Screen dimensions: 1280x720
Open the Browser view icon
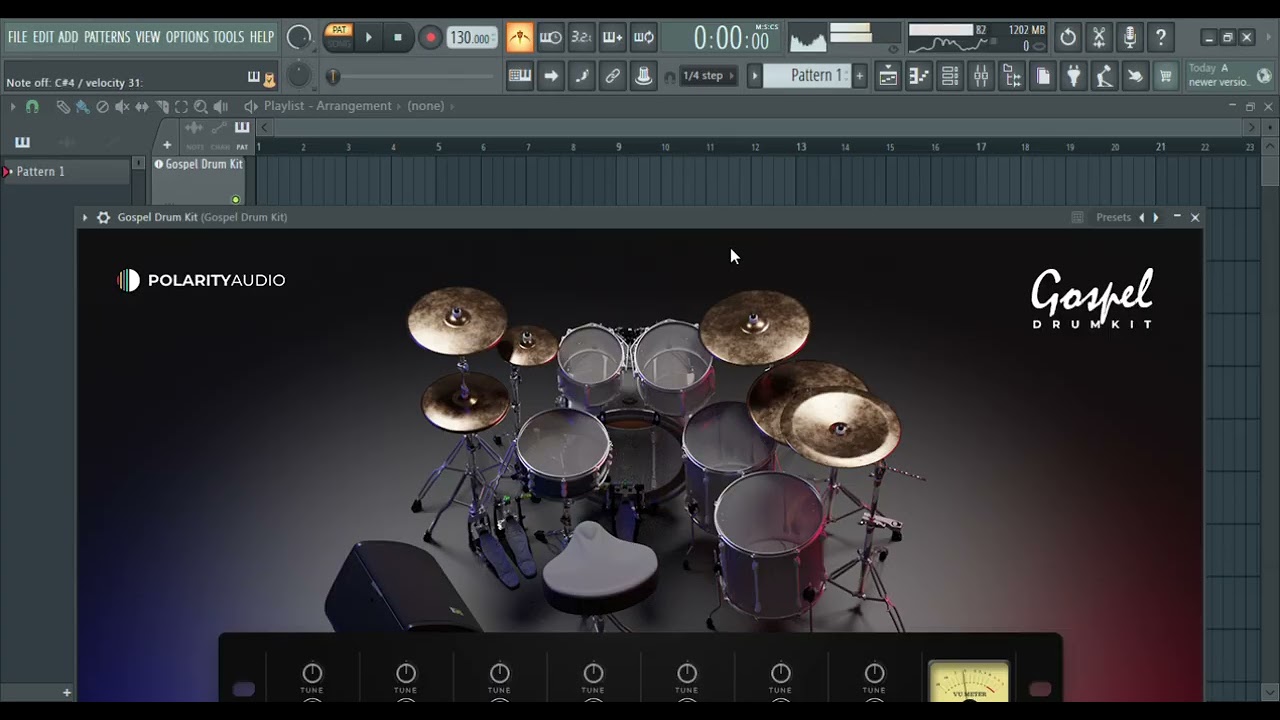click(1012, 76)
